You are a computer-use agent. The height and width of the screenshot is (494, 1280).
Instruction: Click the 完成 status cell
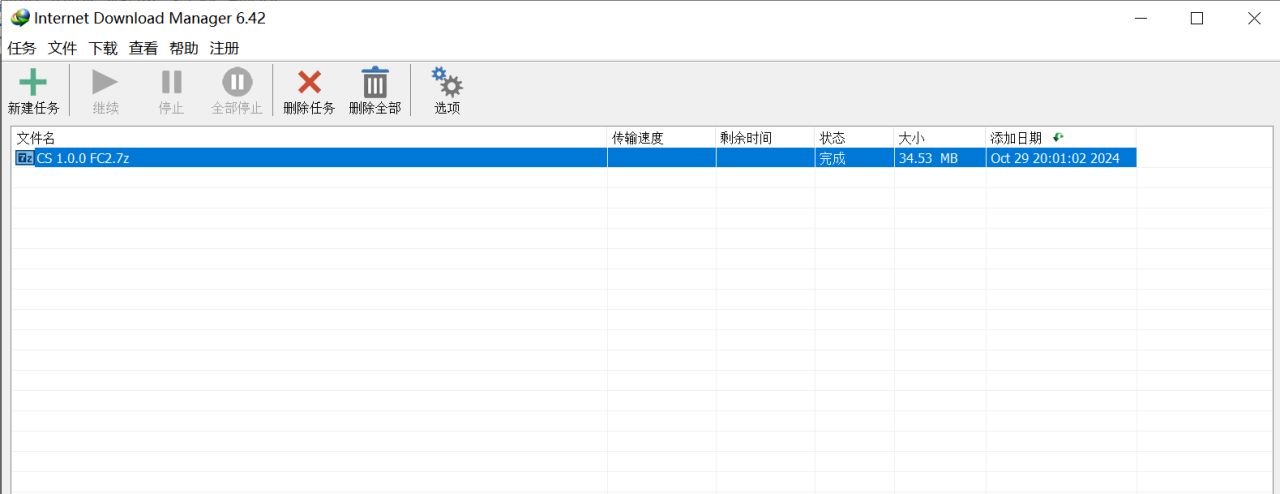pyautogui.click(x=854, y=158)
